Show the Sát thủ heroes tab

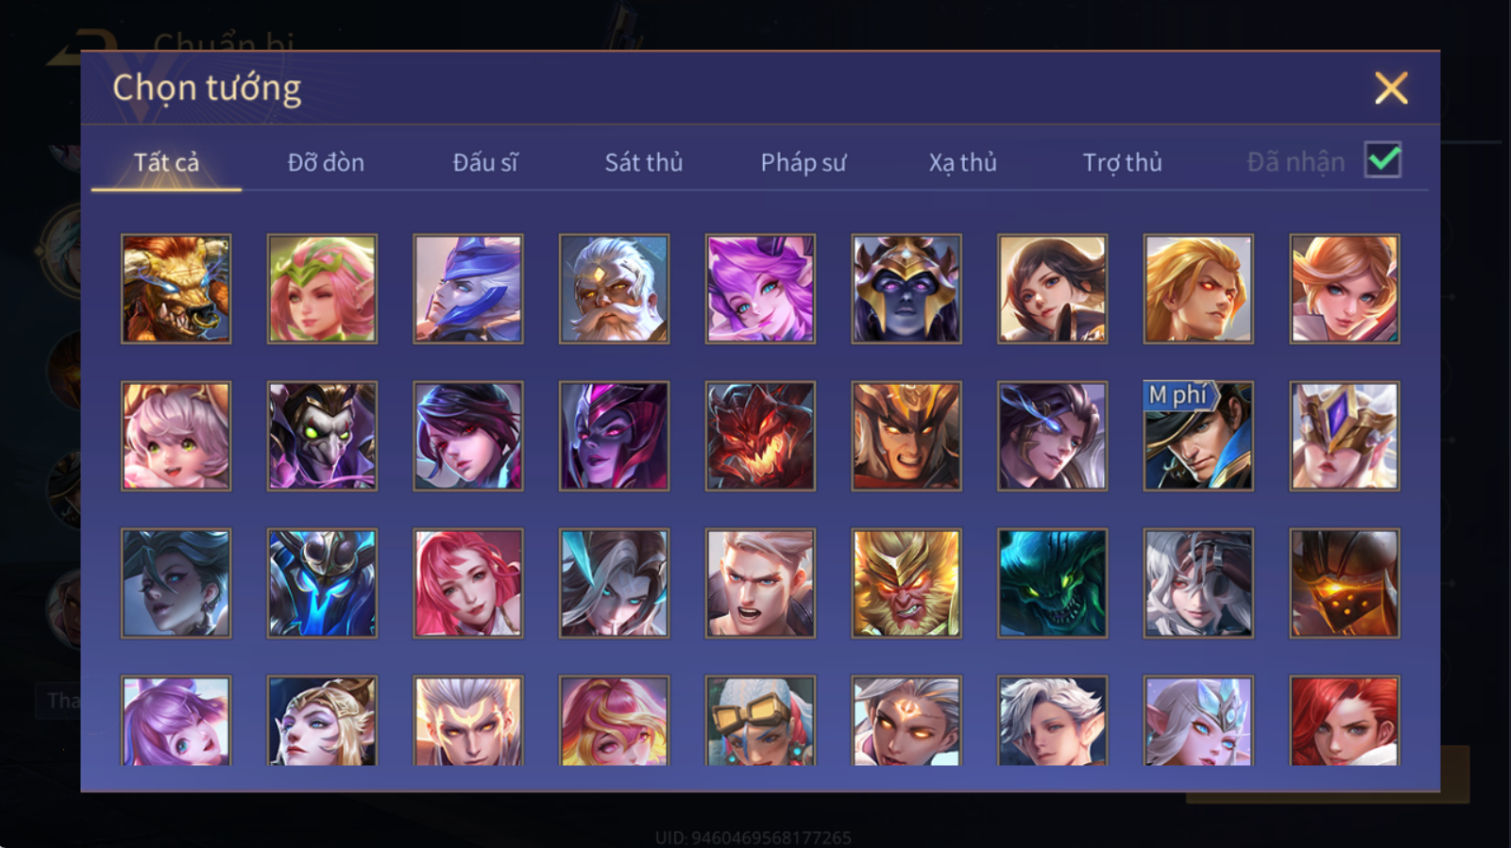[x=644, y=162]
